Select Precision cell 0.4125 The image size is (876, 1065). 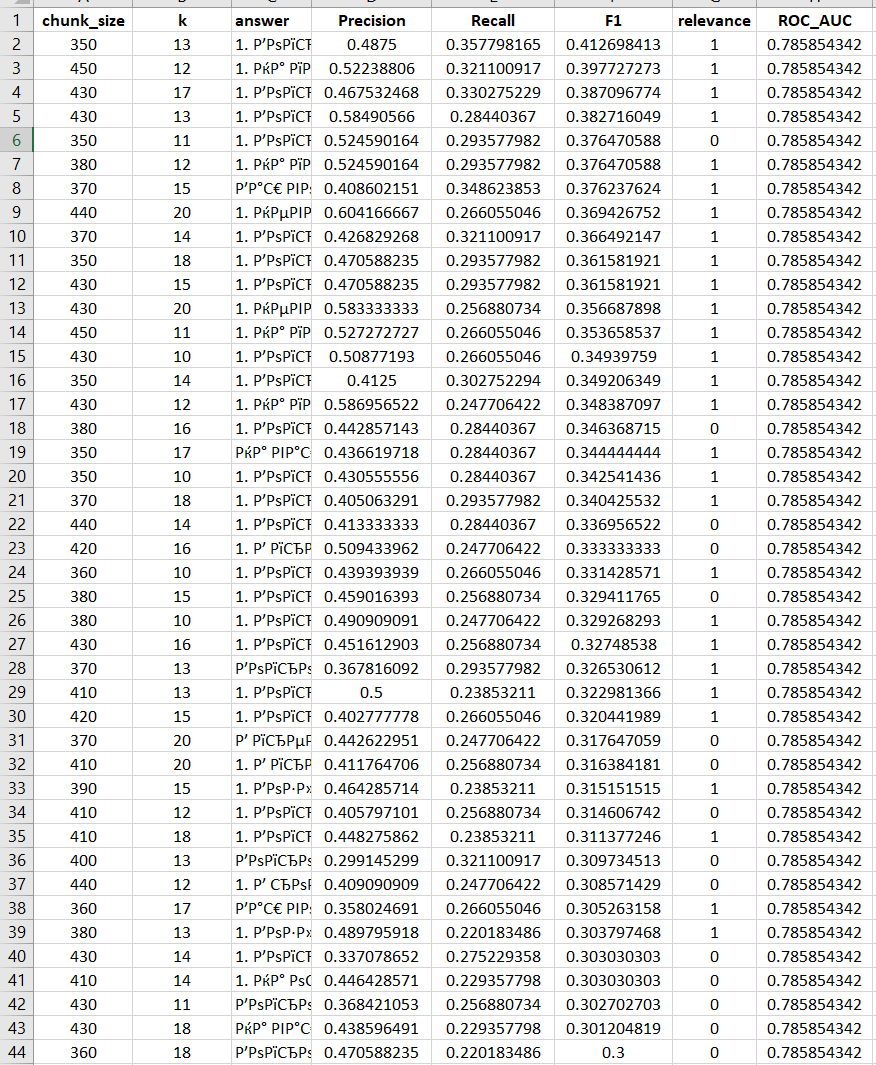371,380
